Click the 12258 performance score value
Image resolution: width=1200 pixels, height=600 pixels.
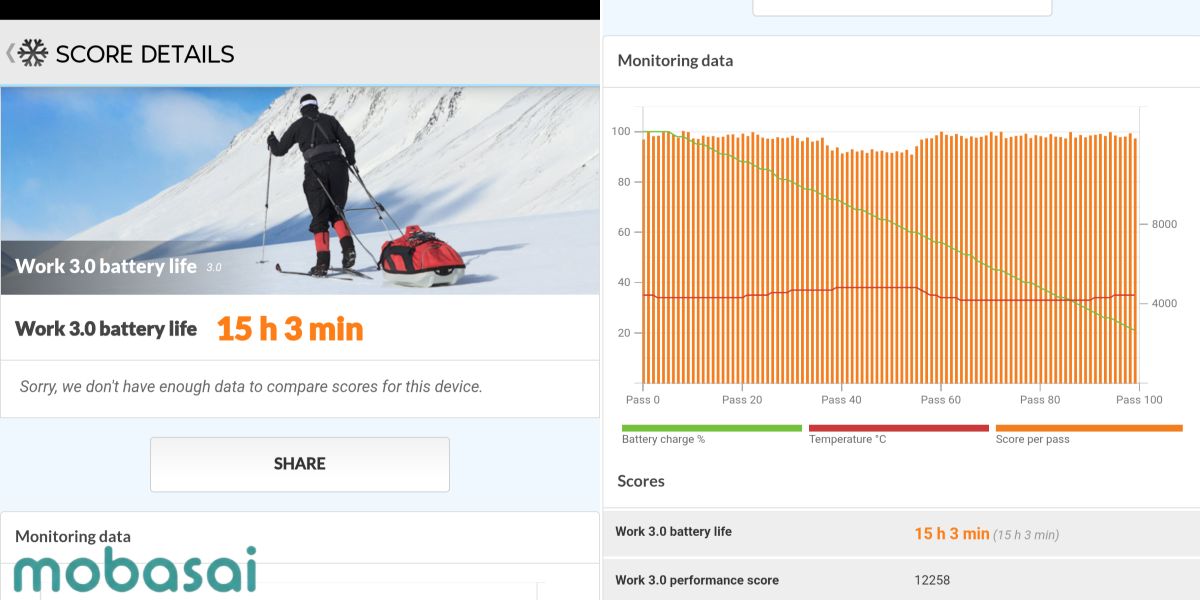[x=931, y=580]
